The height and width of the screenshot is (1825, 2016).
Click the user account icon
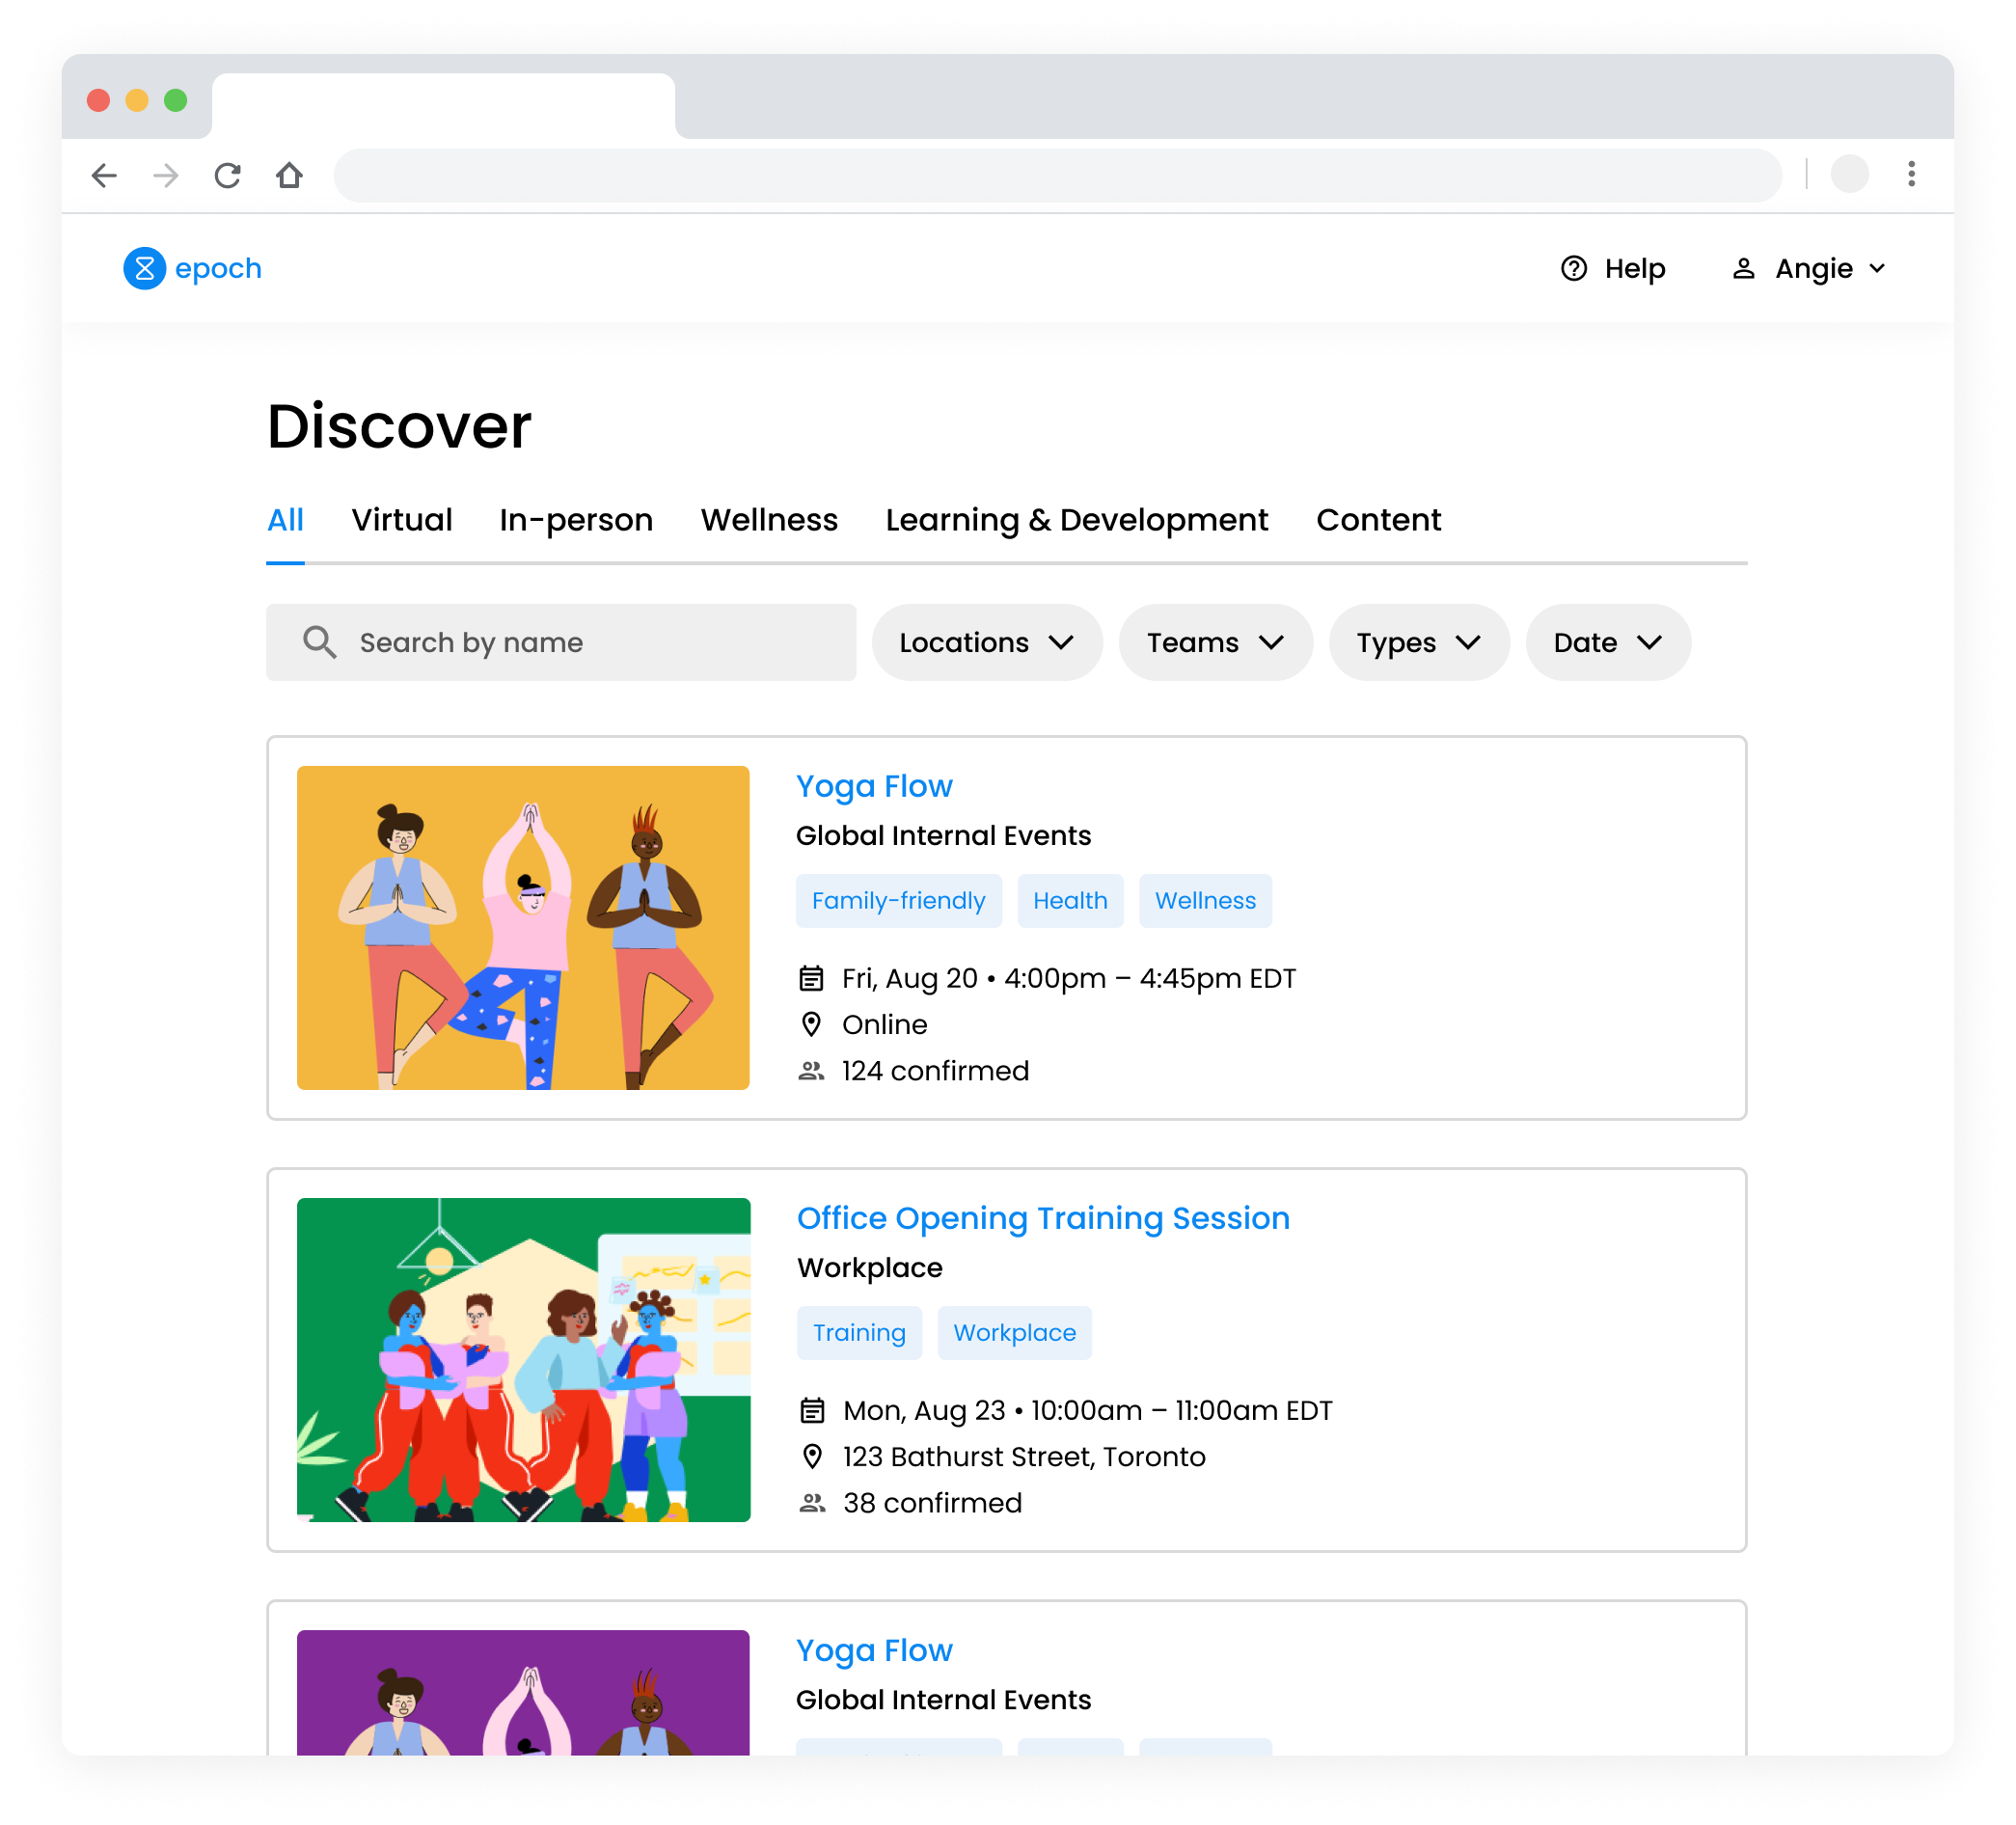tap(1742, 267)
